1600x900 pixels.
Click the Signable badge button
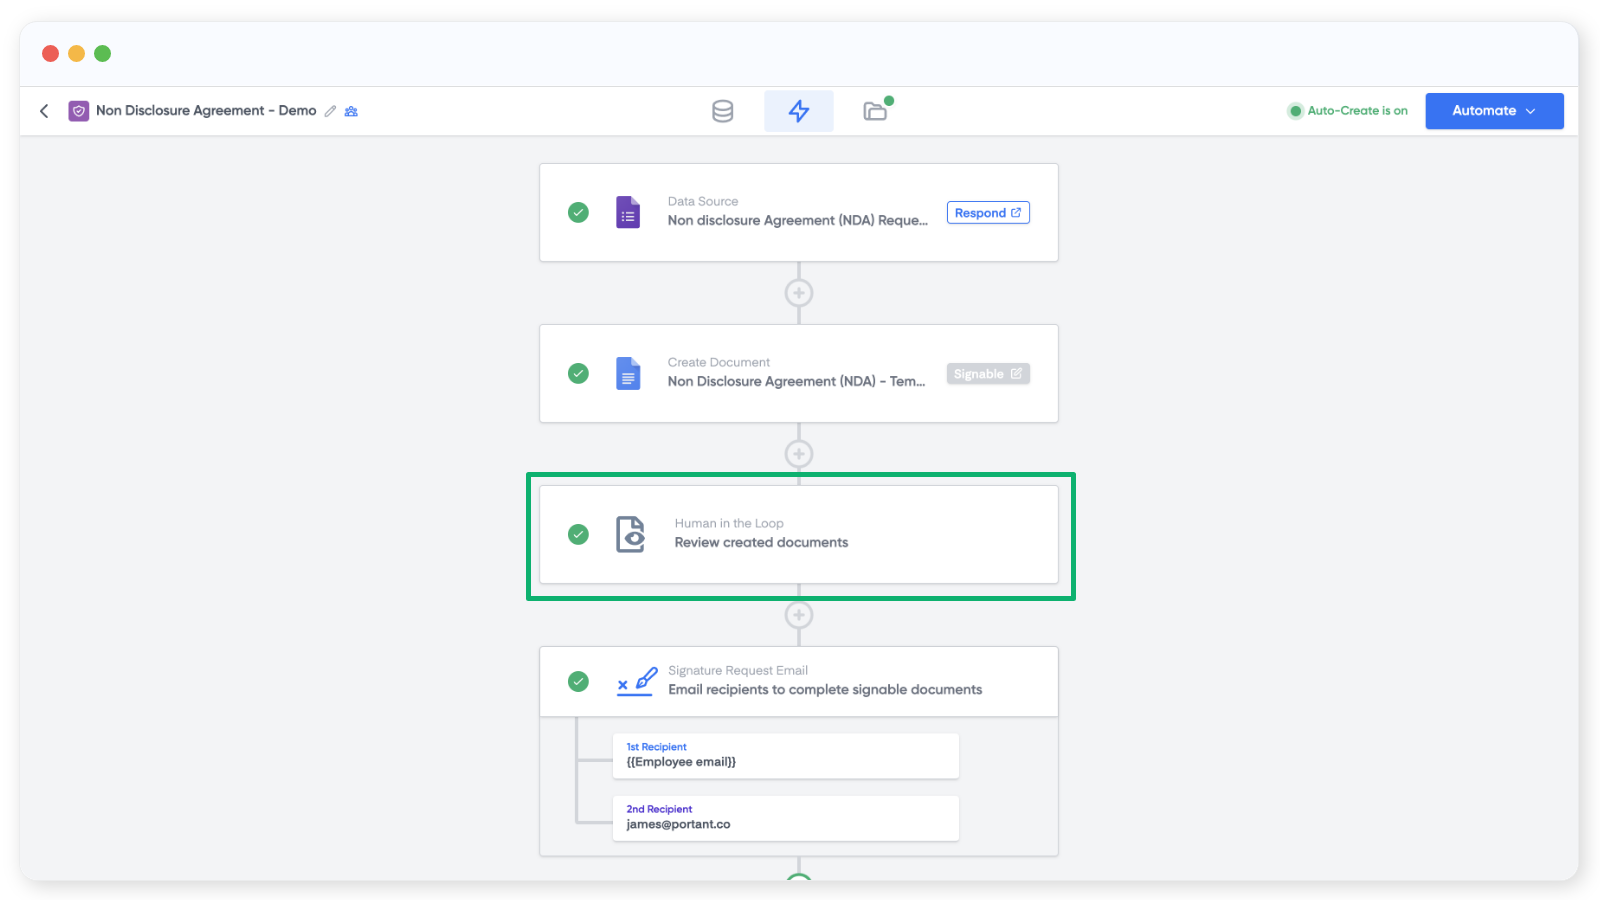click(988, 374)
